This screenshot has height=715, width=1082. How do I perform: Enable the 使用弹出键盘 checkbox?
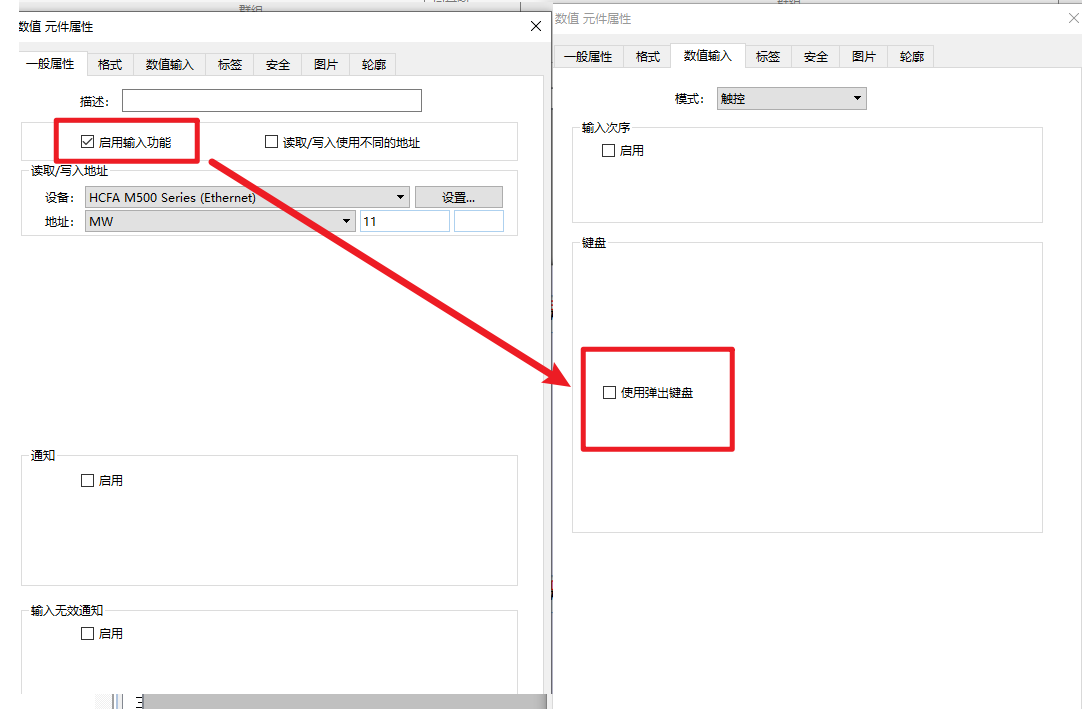click(609, 392)
